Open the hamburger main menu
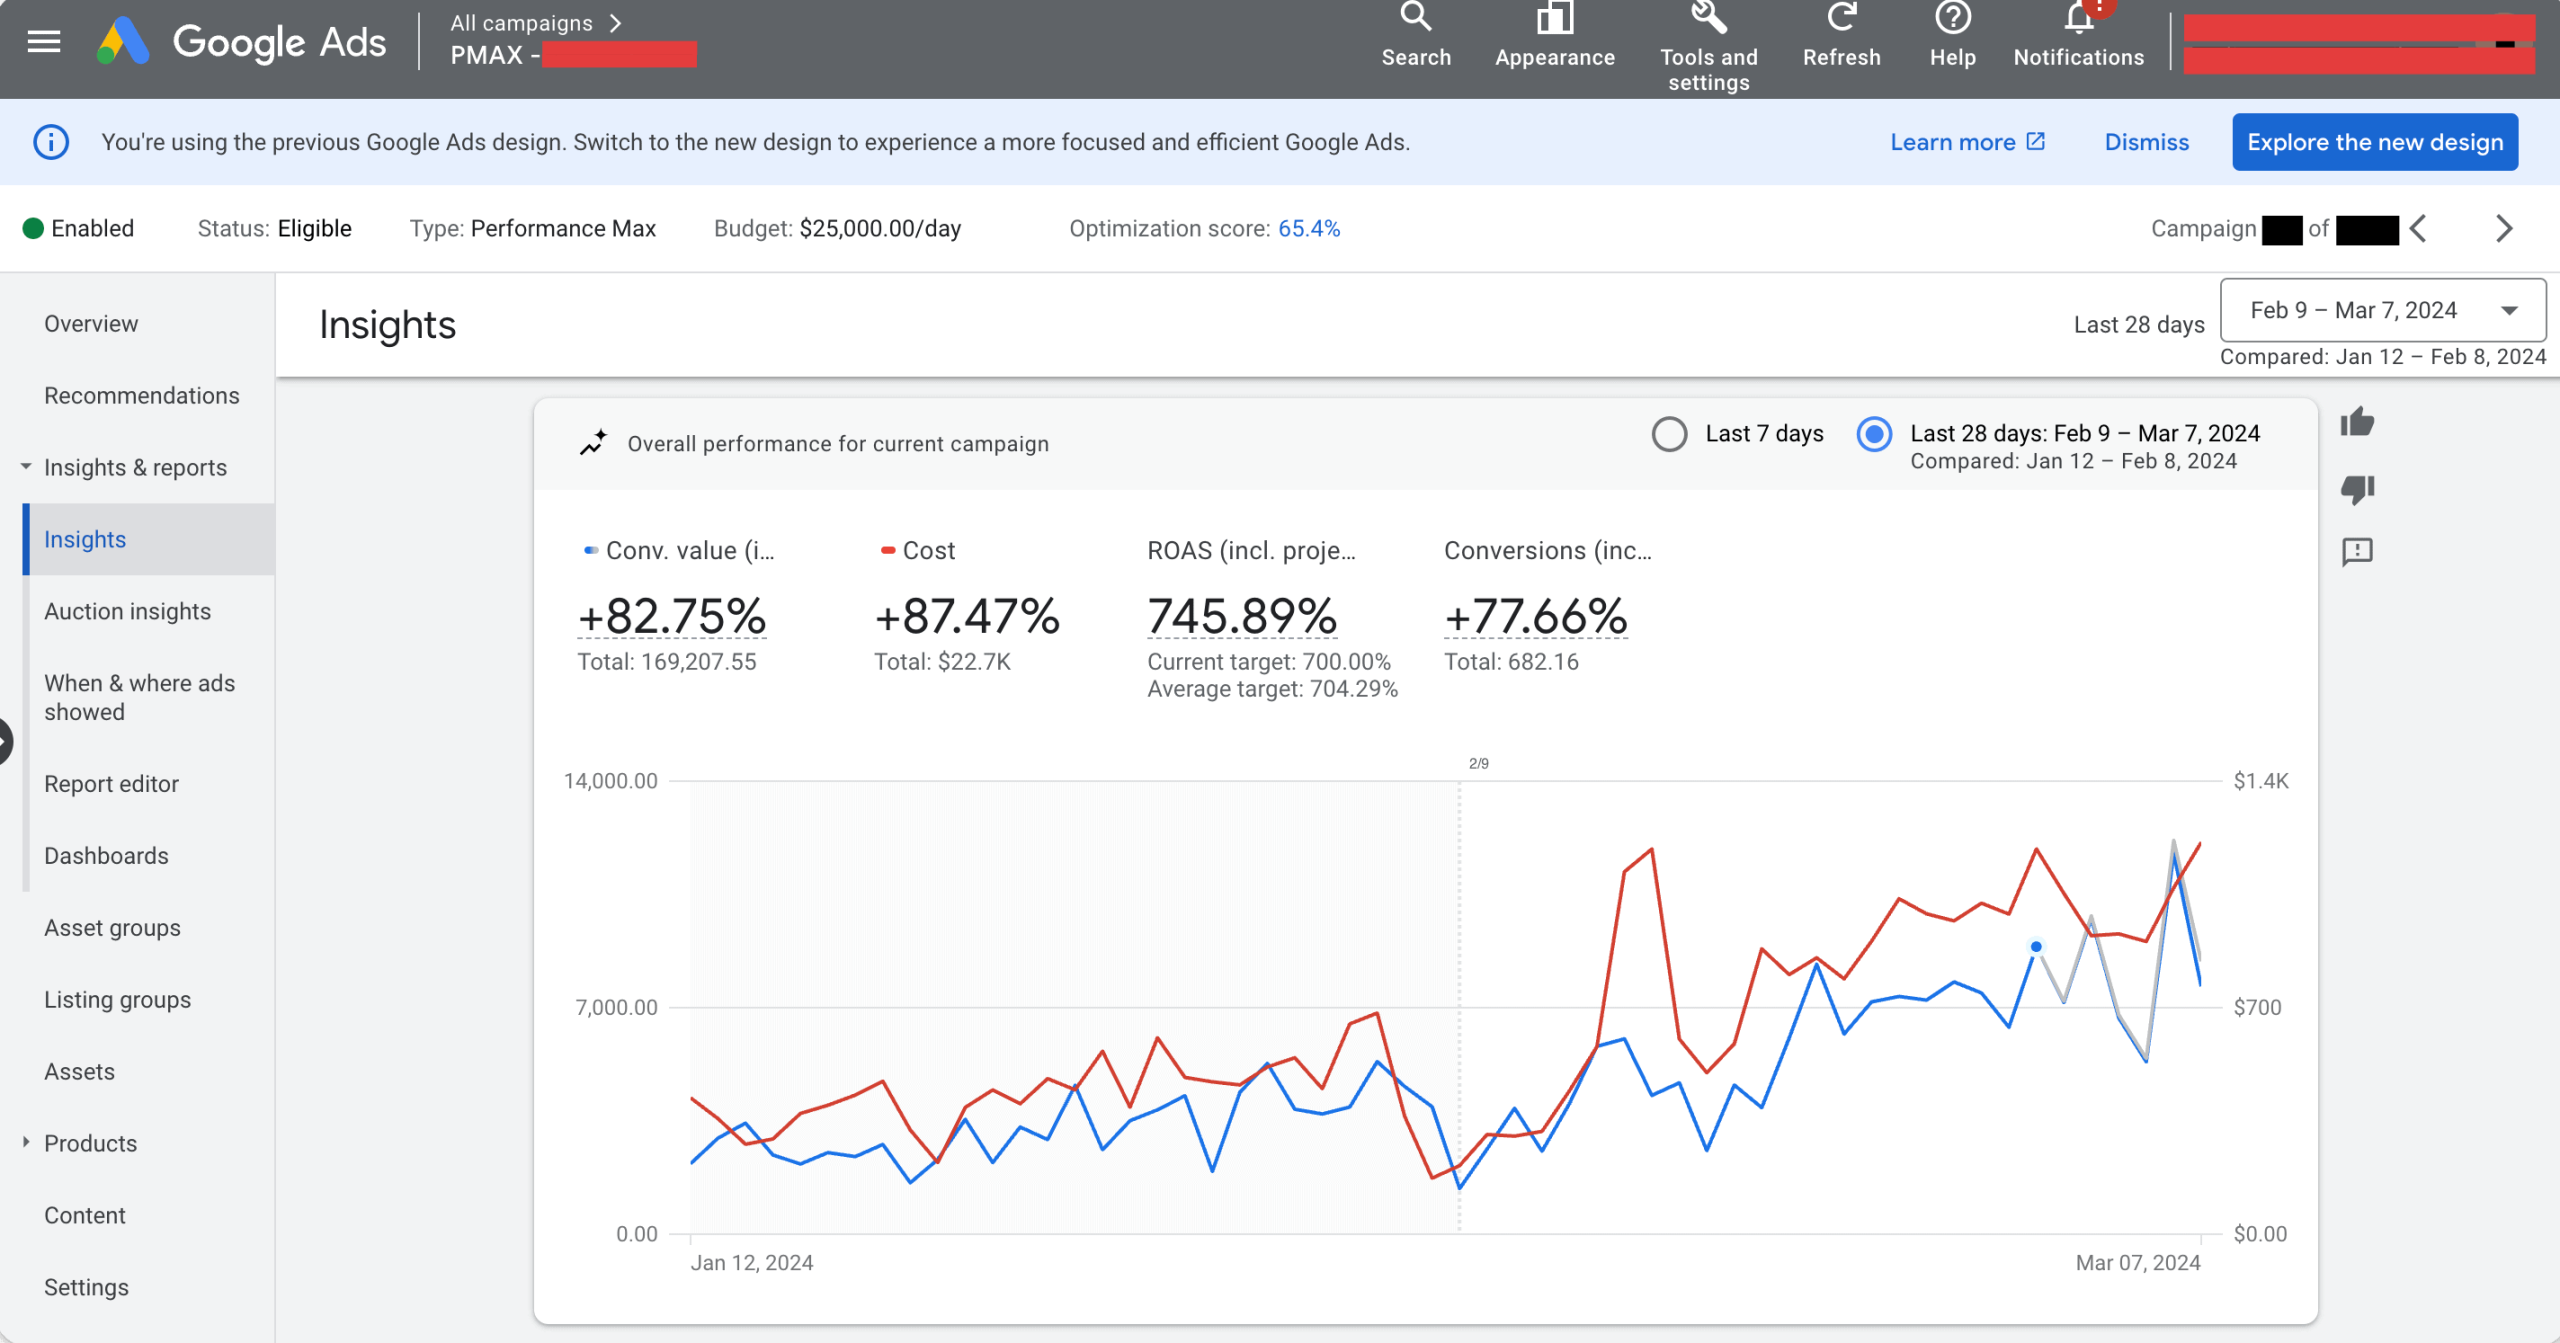Screen dimensions: 2560x1343 click(44, 42)
